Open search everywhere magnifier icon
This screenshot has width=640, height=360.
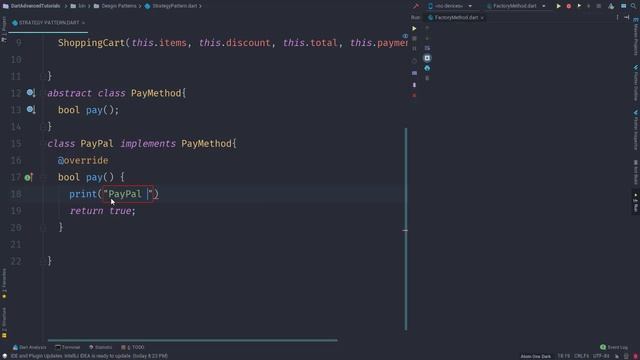633,6
